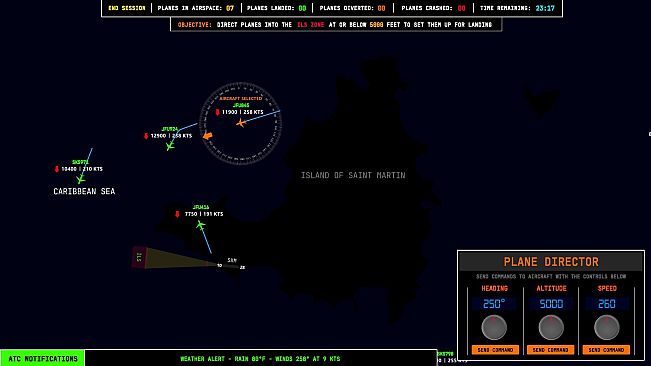Screen dimensions: 651x366
Task: Click the ISLAND OF SAINT MARTIN label
Action: 353,175
